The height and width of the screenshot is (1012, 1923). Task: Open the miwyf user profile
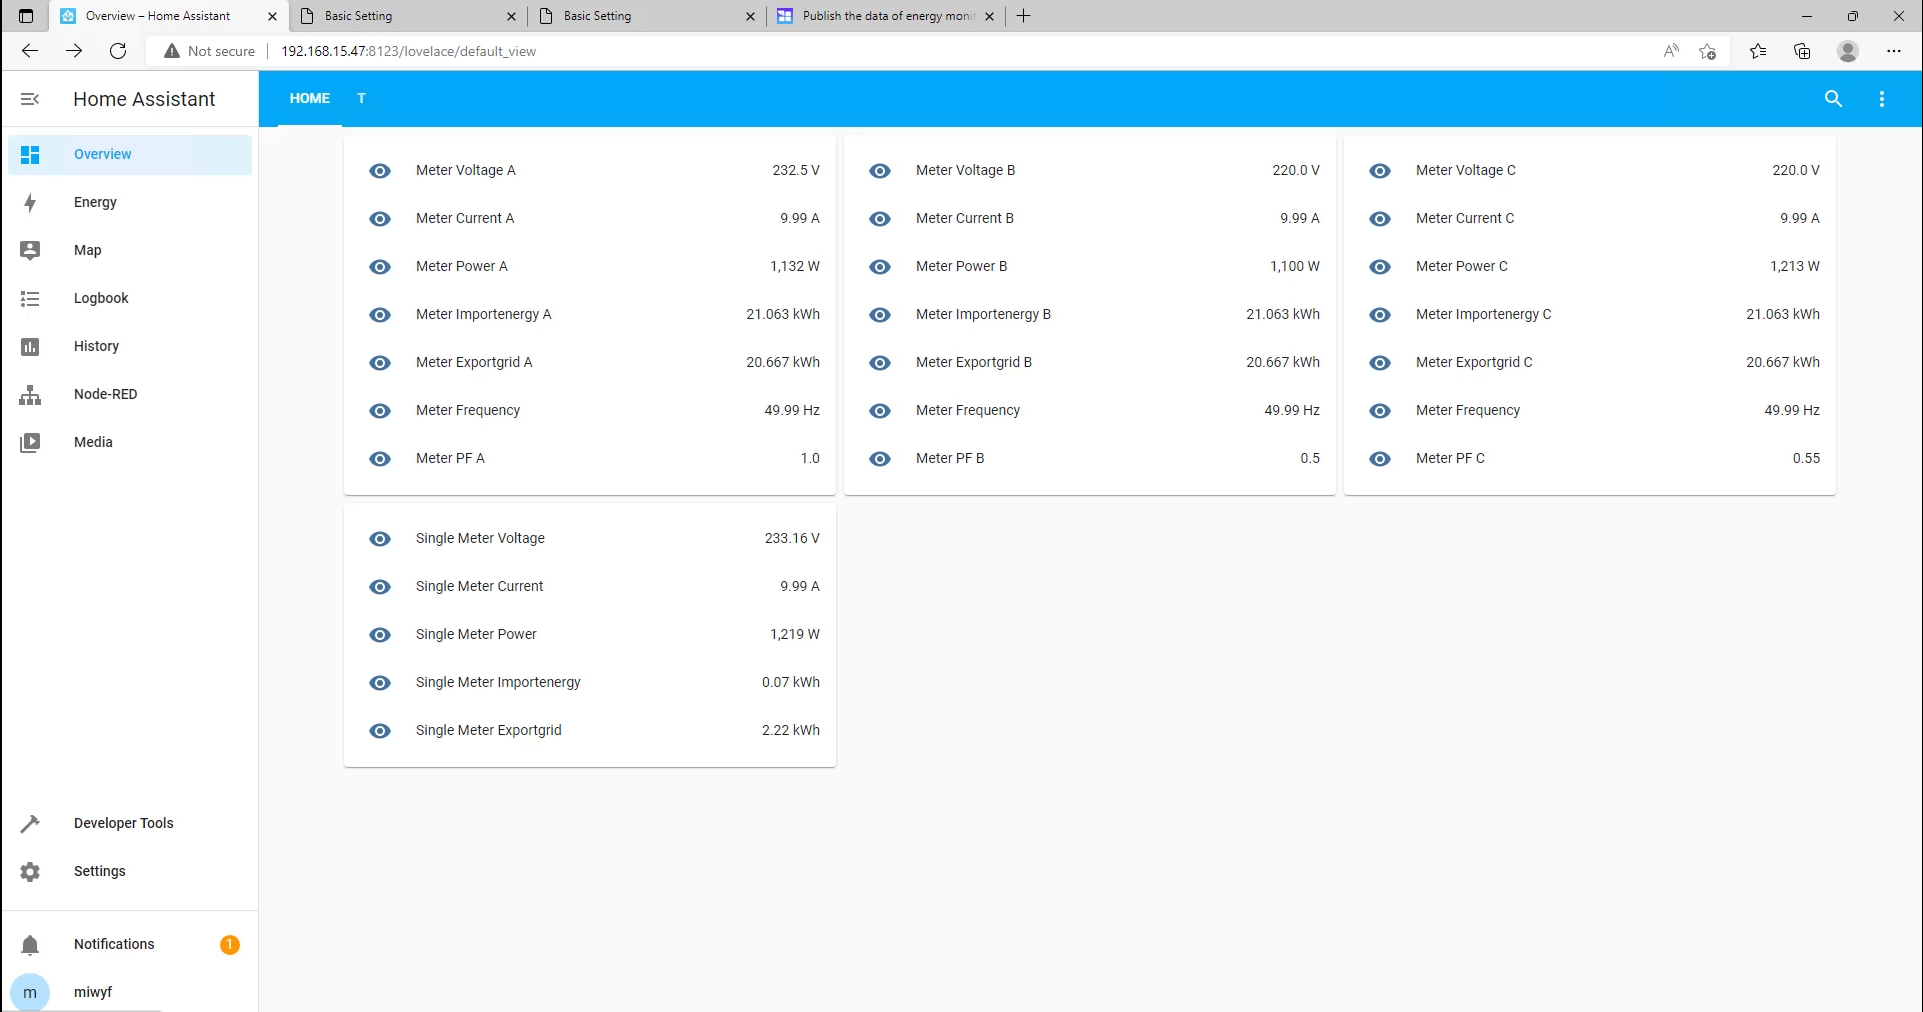(92, 992)
